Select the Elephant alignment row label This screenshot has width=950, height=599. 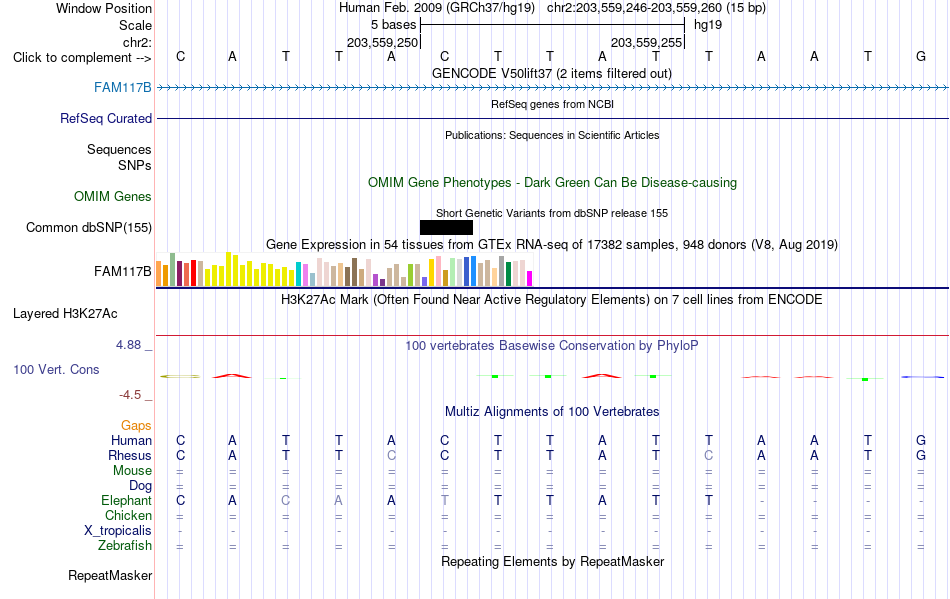click(126, 501)
